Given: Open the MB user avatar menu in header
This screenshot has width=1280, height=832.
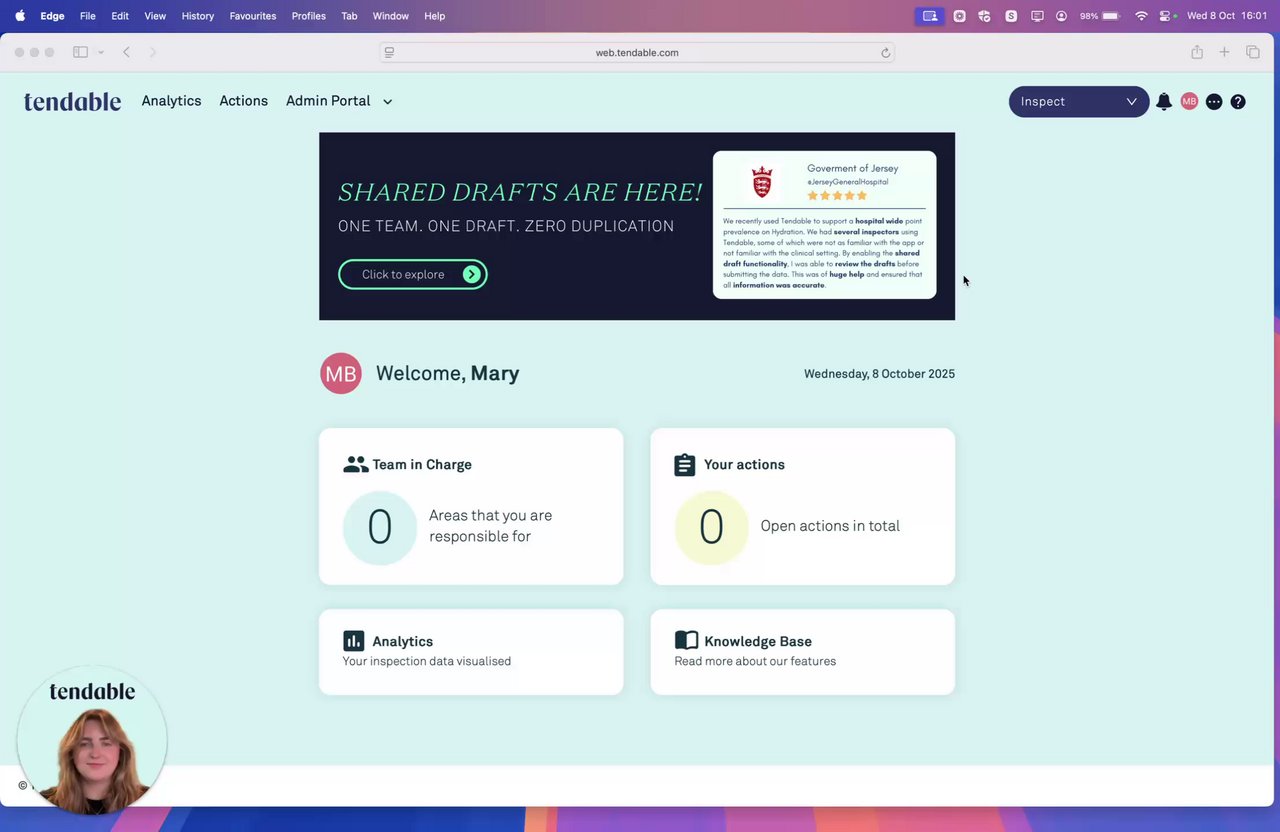Looking at the screenshot, I should click(x=1189, y=101).
